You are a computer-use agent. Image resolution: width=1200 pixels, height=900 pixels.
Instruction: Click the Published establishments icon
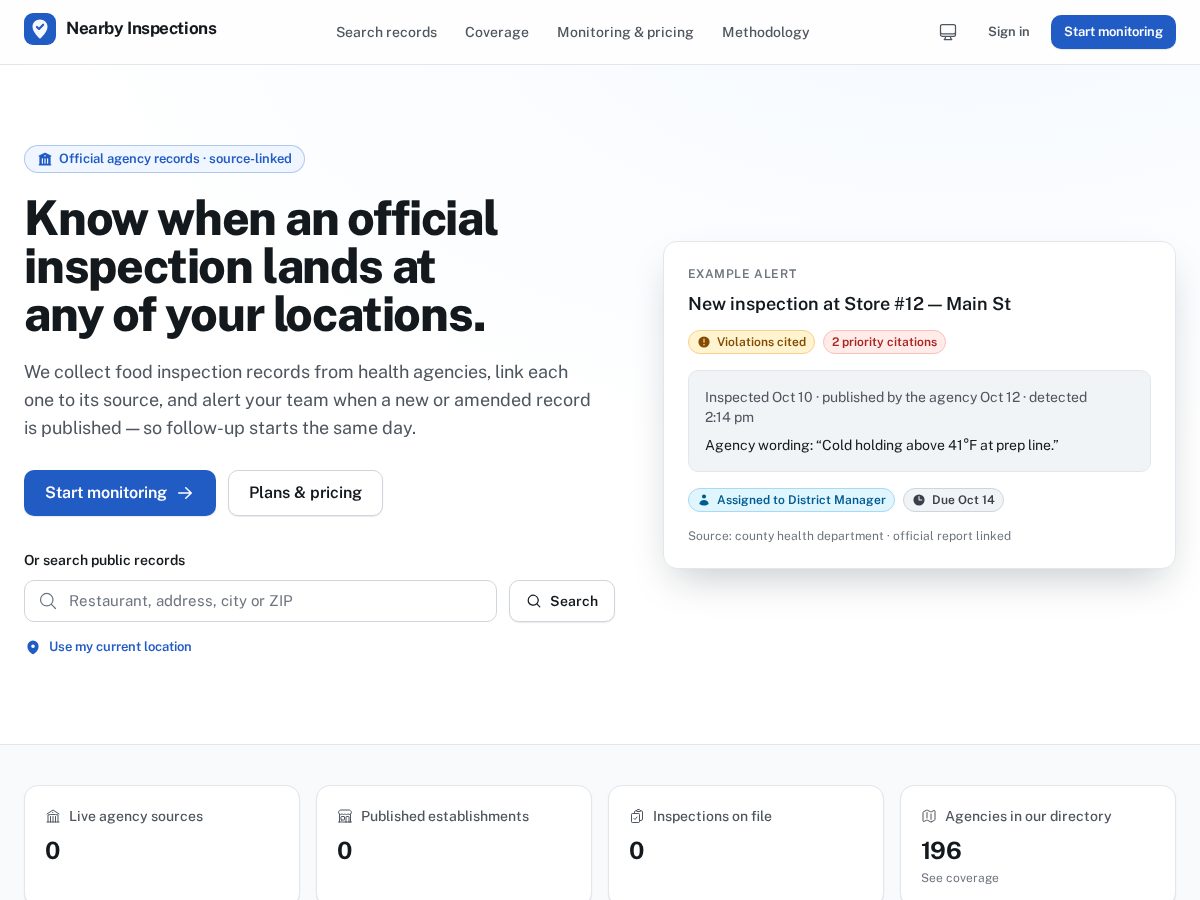(345, 816)
